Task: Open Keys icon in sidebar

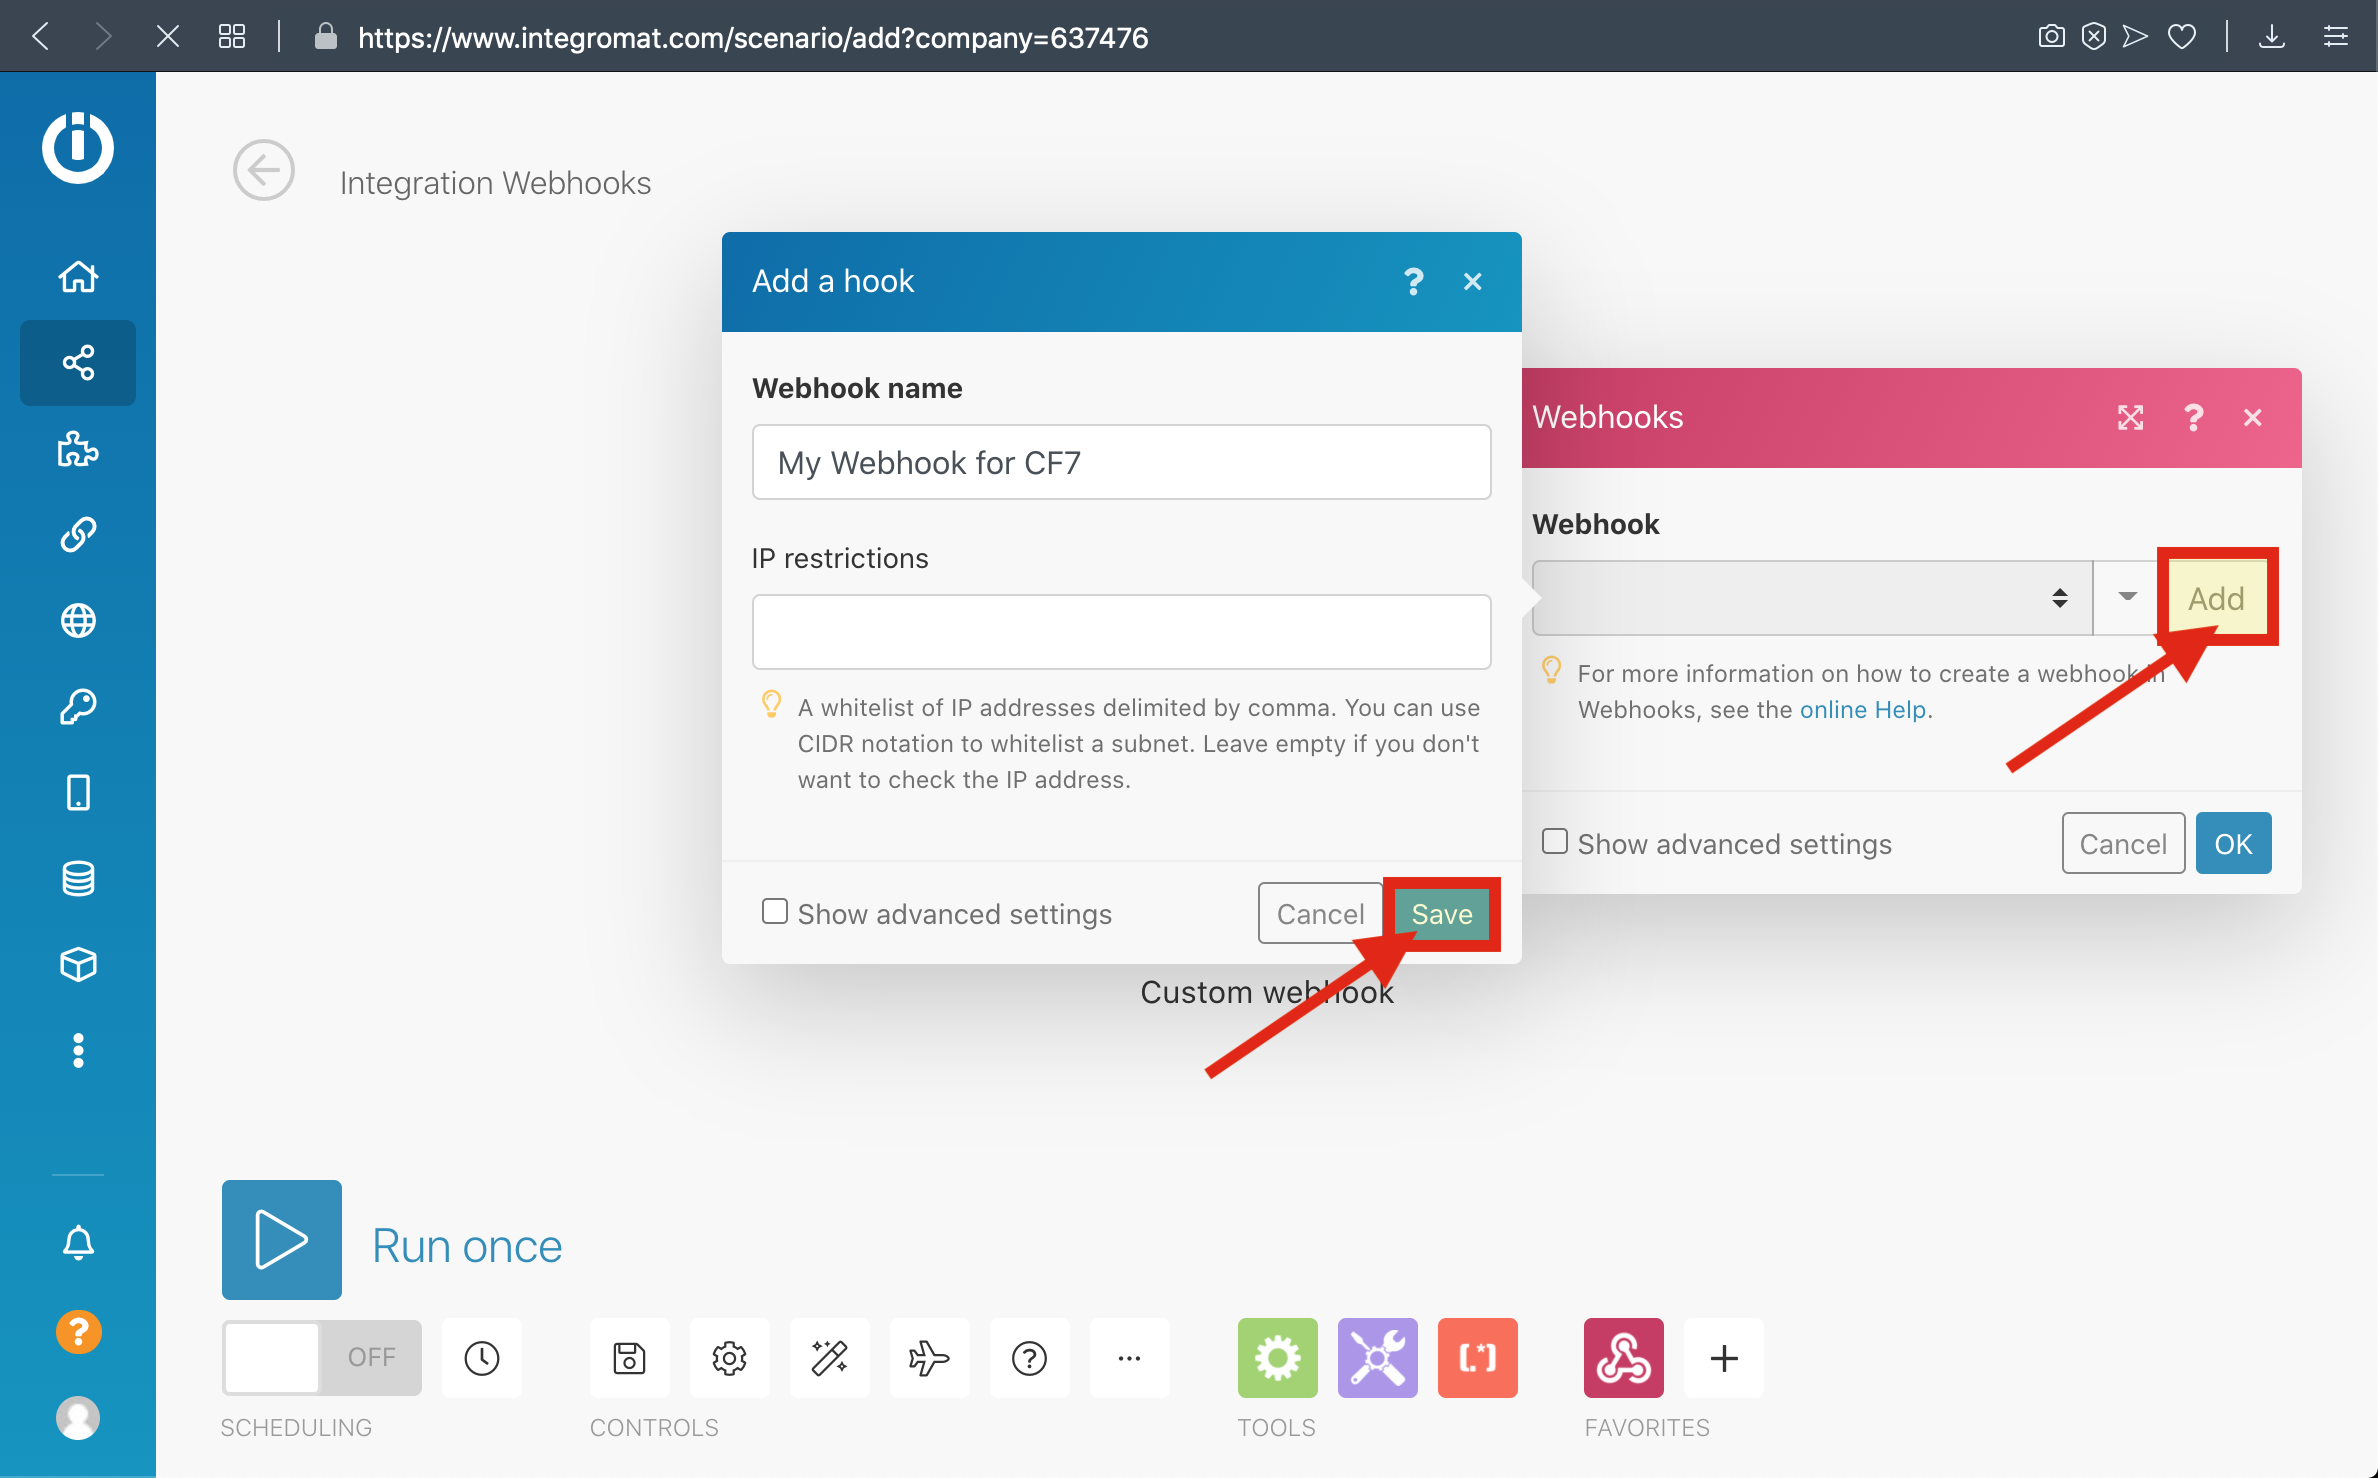Action: (x=78, y=707)
